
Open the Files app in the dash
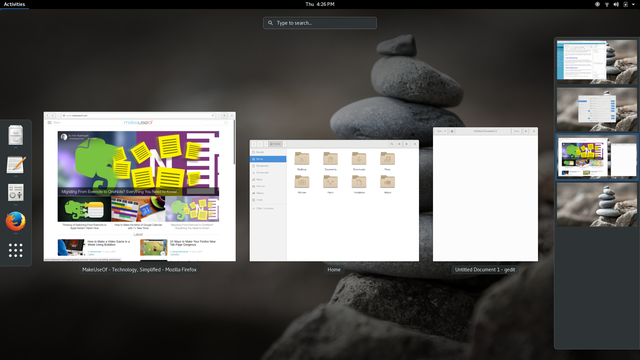tap(16, 135)
